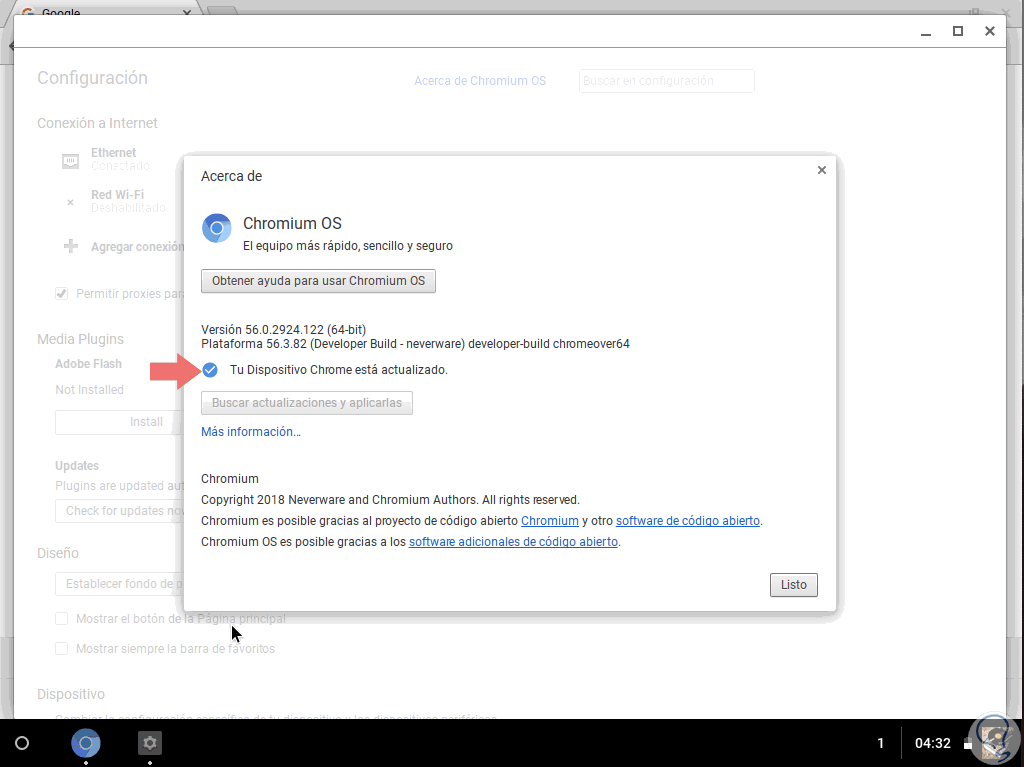Screen dimensions: 1024x767
Task: Open the Más información link
Action: [251, 432]
